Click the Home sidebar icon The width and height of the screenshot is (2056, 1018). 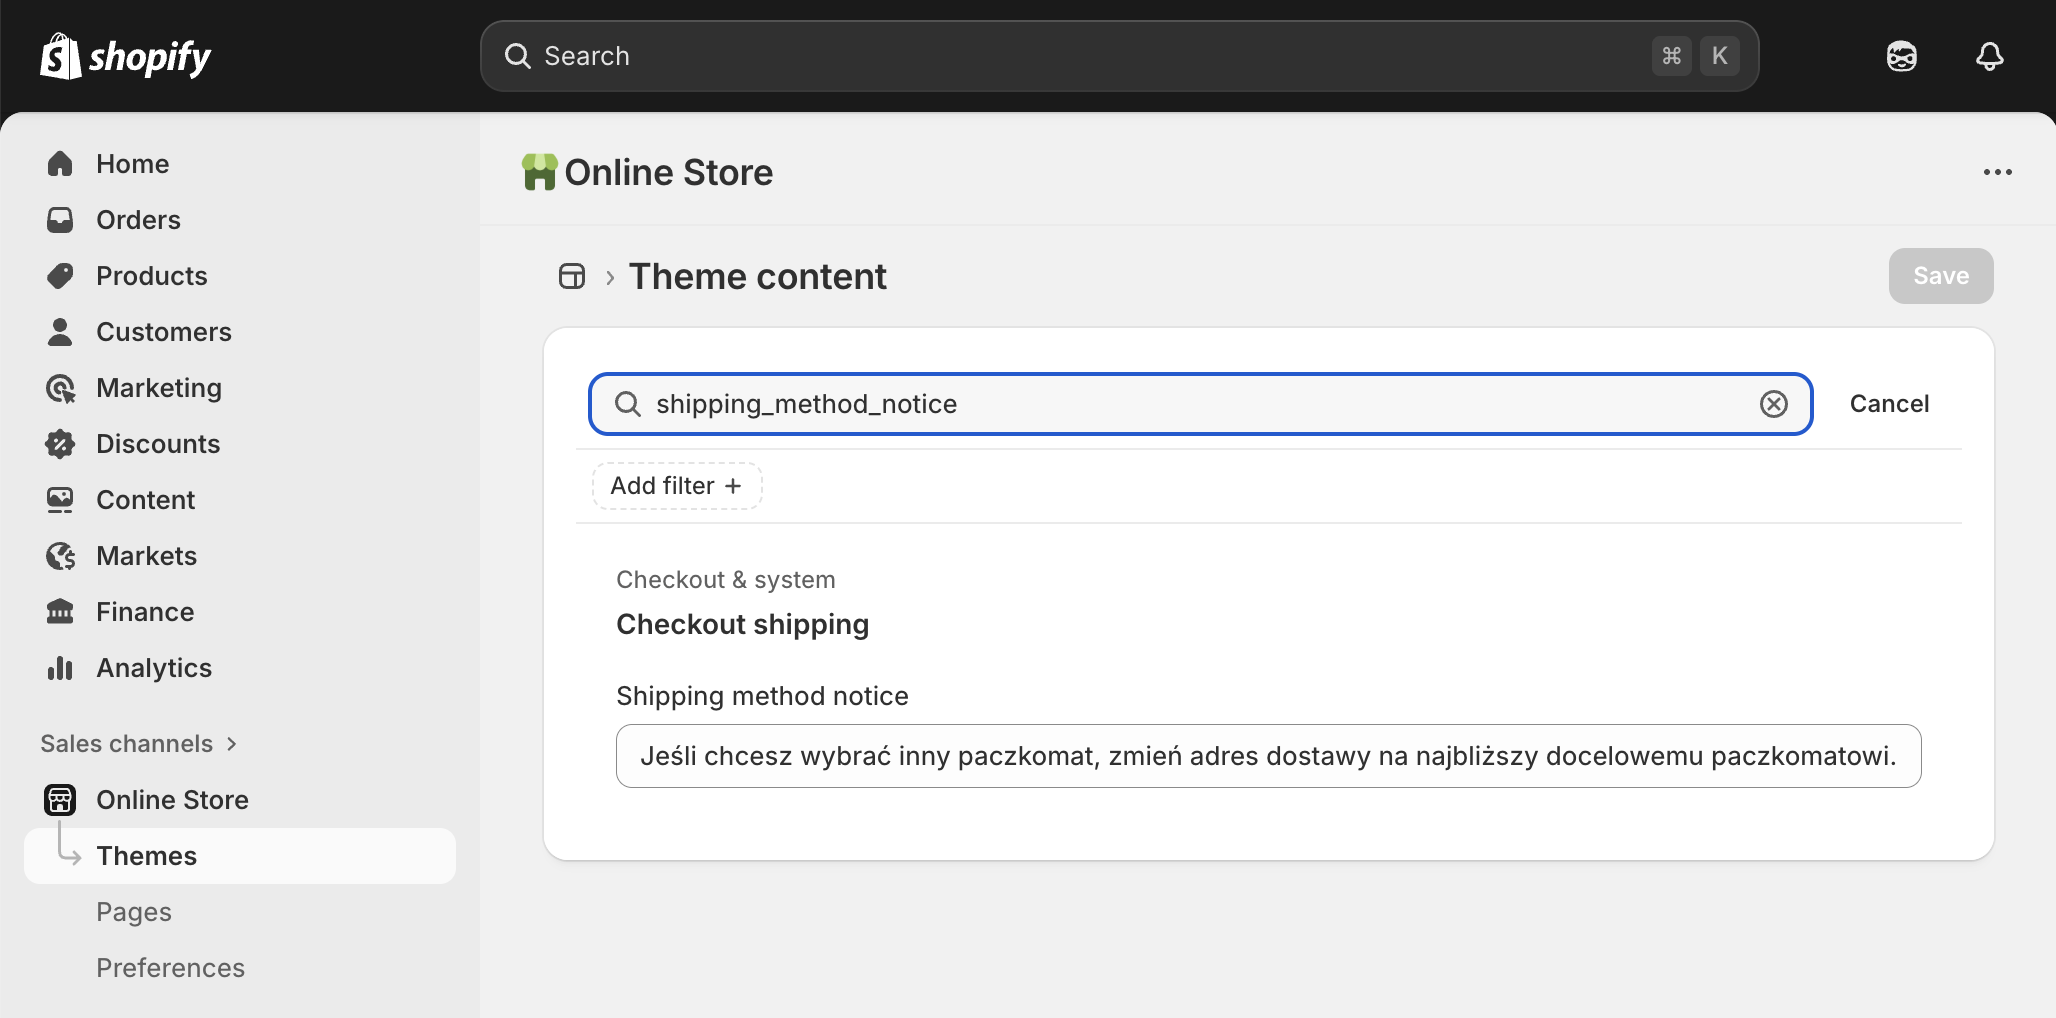(x=60, y=164)
